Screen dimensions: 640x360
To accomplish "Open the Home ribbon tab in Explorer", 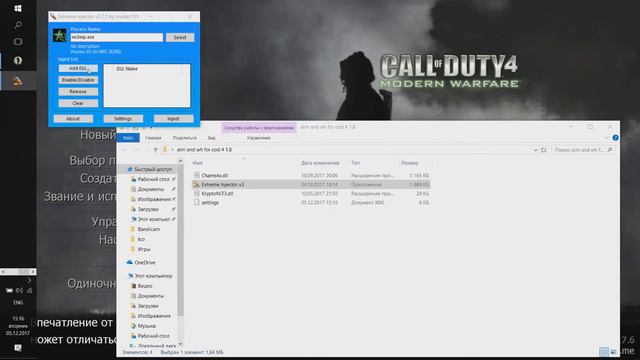I will point(153,138).
